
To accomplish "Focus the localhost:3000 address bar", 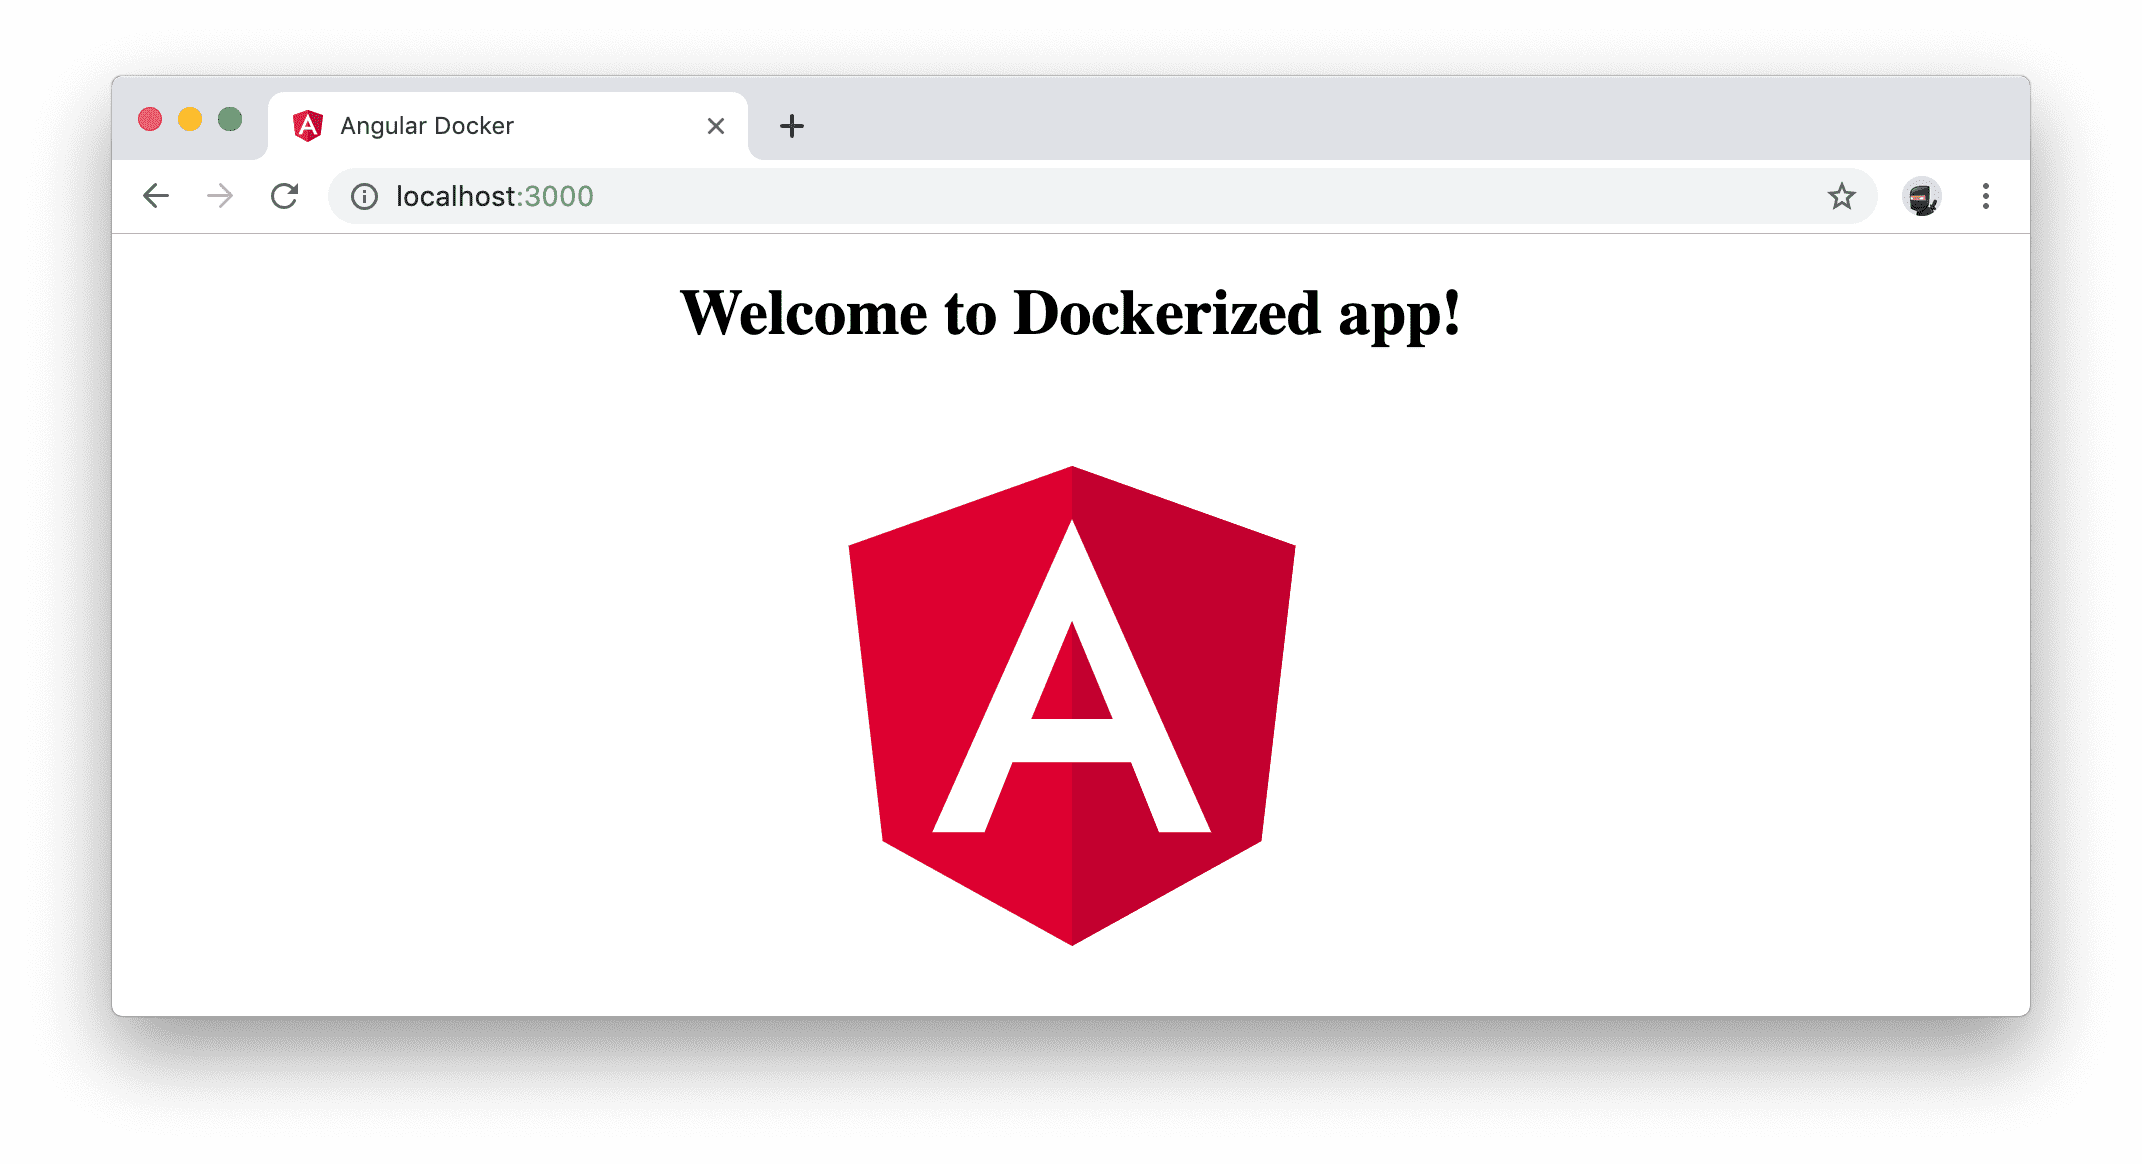I will tap(1102, 196).
